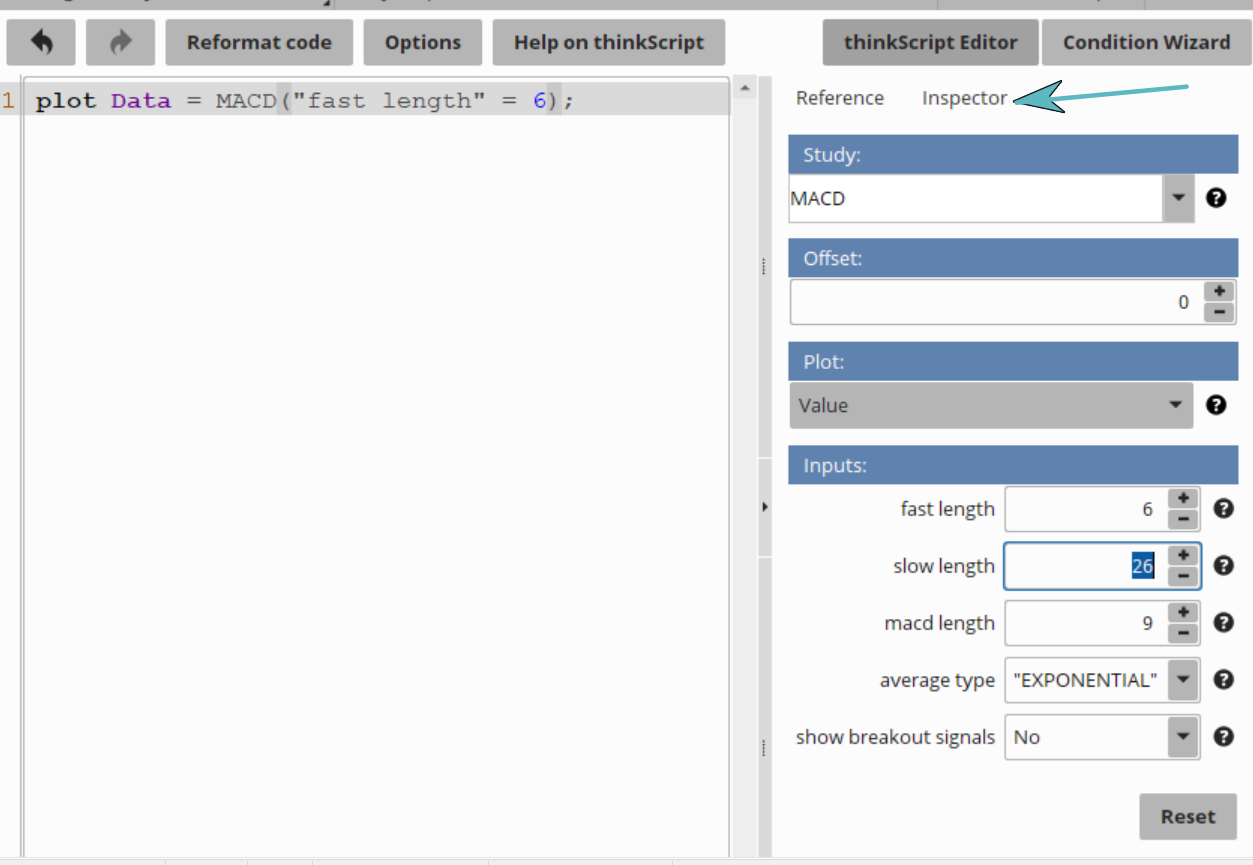Viewport: 1253px width, 865px height.
Task: Click the undo arrow icon
Action: pyautogui.click(x=42, y=42)
